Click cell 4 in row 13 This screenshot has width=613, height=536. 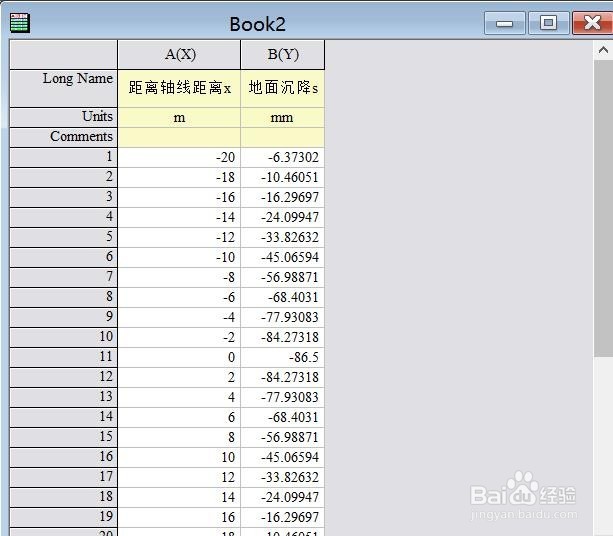[x=179, y=397]
